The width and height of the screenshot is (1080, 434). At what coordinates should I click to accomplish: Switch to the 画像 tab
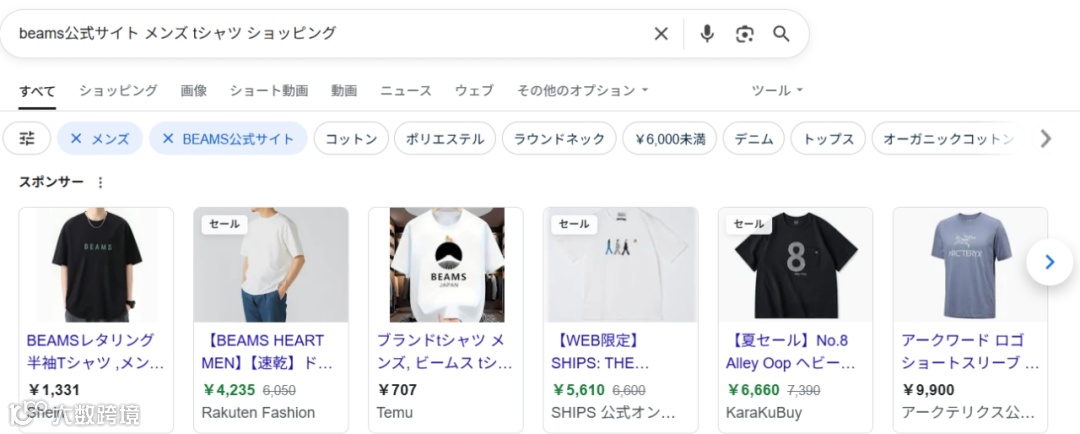[x=194, y=90]
